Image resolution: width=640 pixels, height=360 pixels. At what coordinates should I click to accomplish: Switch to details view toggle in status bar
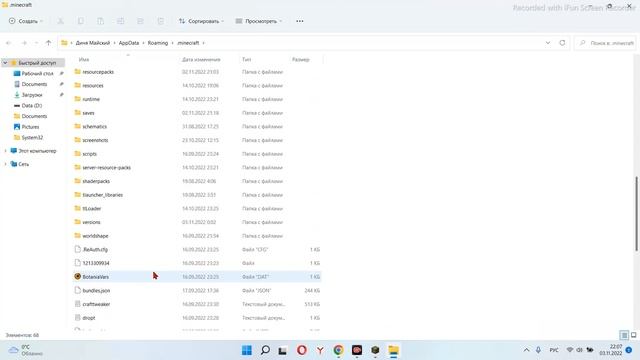(624, 335)
